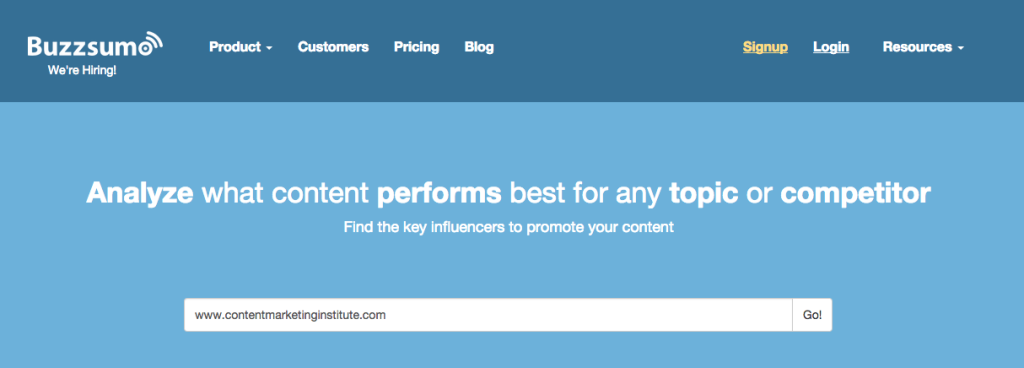
Task: Focus the URL search input field
Action: click(x=488, y=315)
